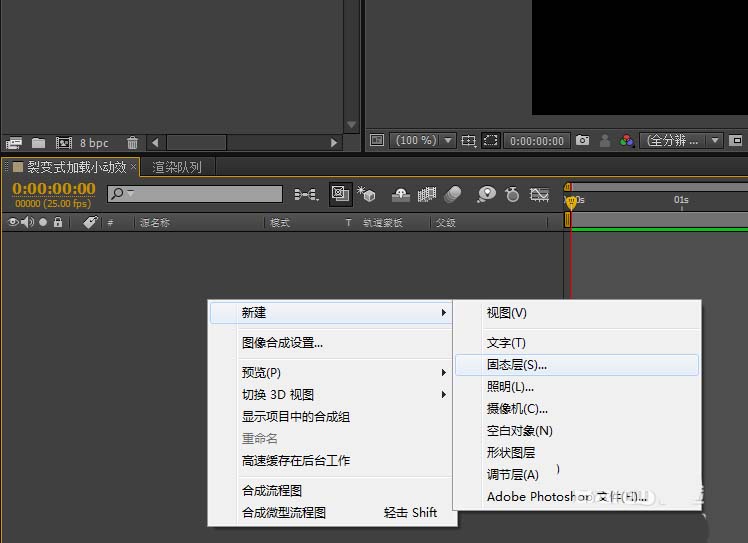This screenshot has width=748, height=543.
Task: Click the new folder icon in project panel
Action: pos(38,143)
